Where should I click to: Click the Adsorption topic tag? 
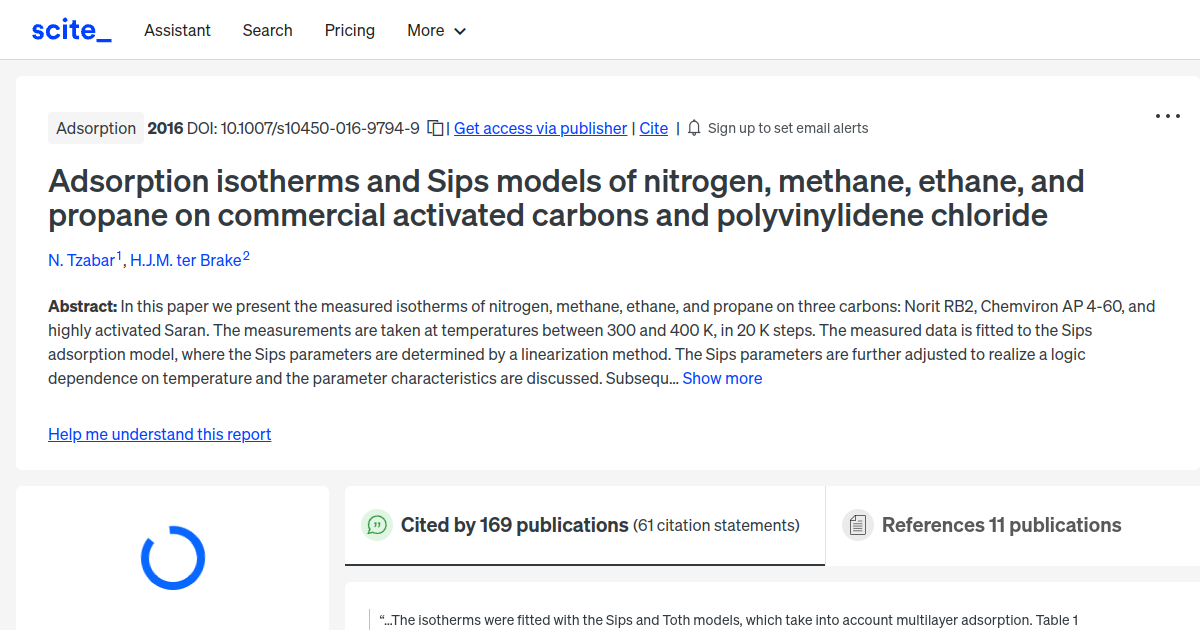(95, 128)
